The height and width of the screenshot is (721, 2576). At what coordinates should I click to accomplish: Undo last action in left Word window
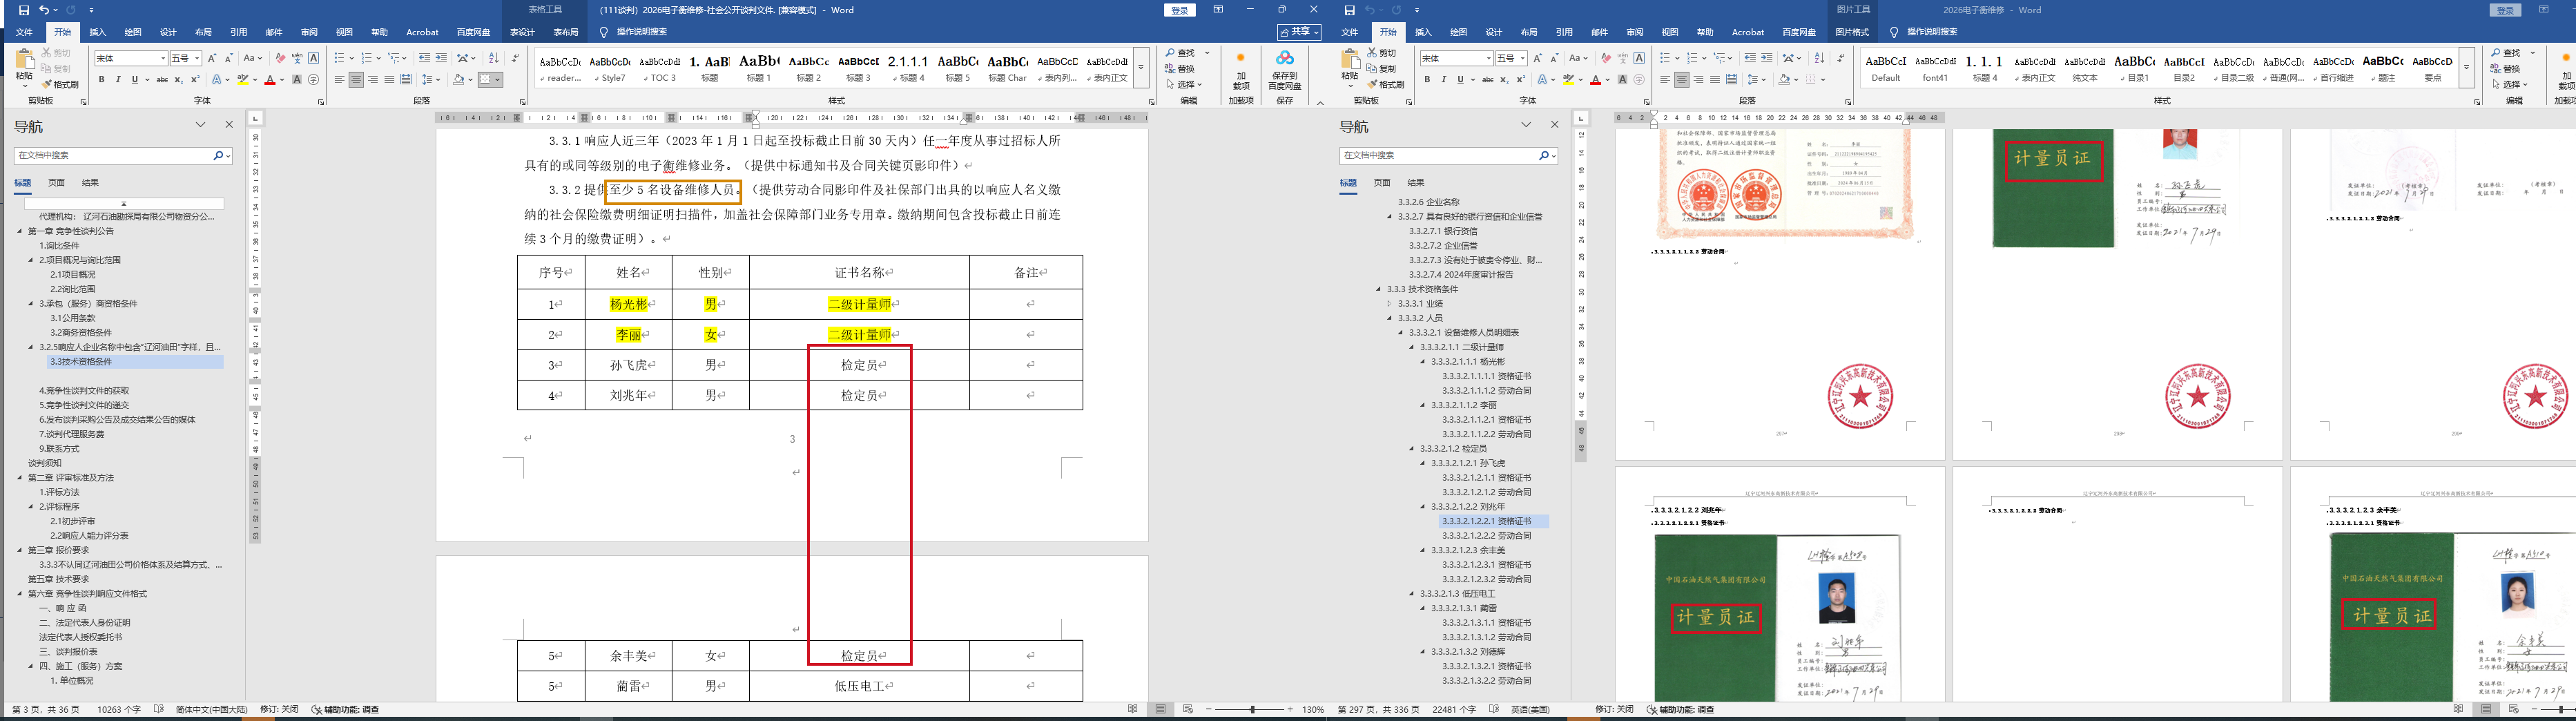pyautogui.click(x=44, y=10)
